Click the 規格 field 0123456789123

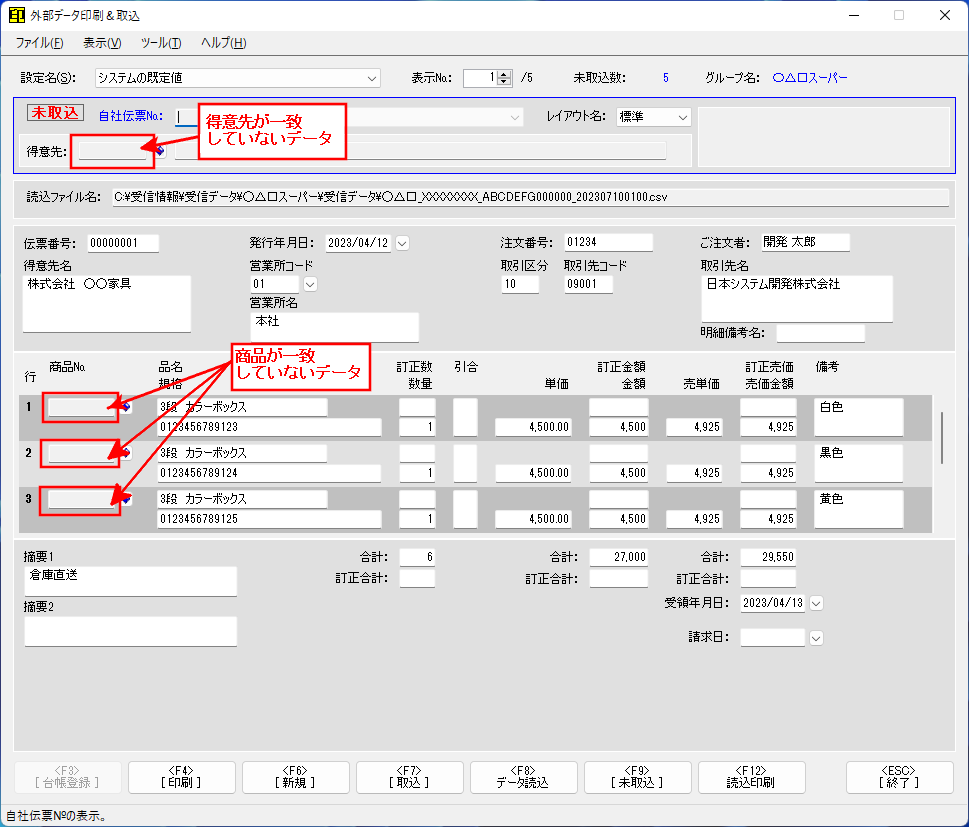269,427
